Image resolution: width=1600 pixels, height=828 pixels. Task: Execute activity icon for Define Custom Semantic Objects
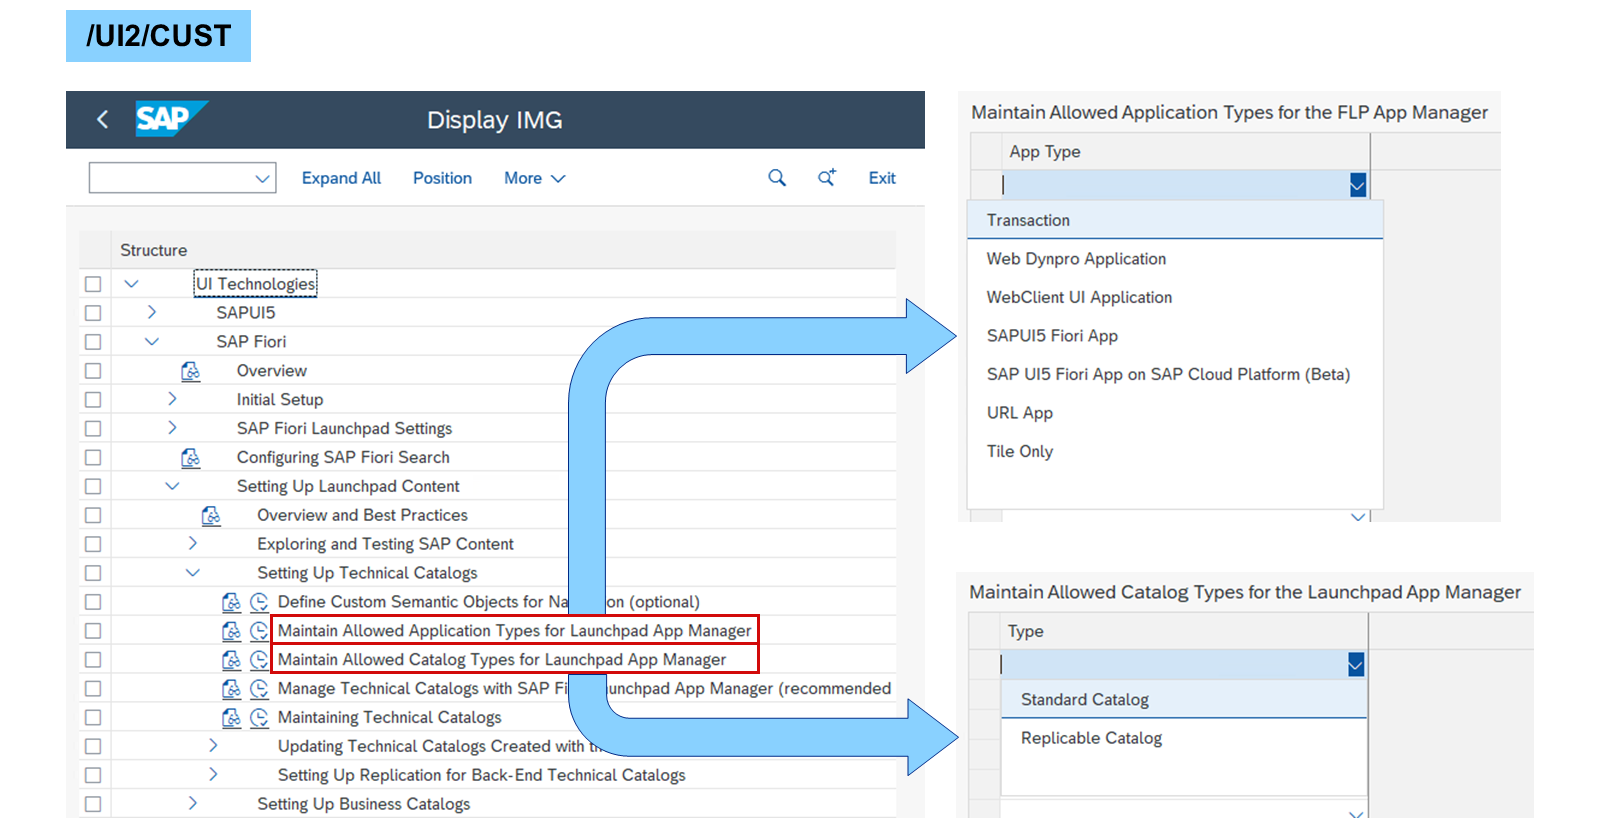[x=259, y=602]
